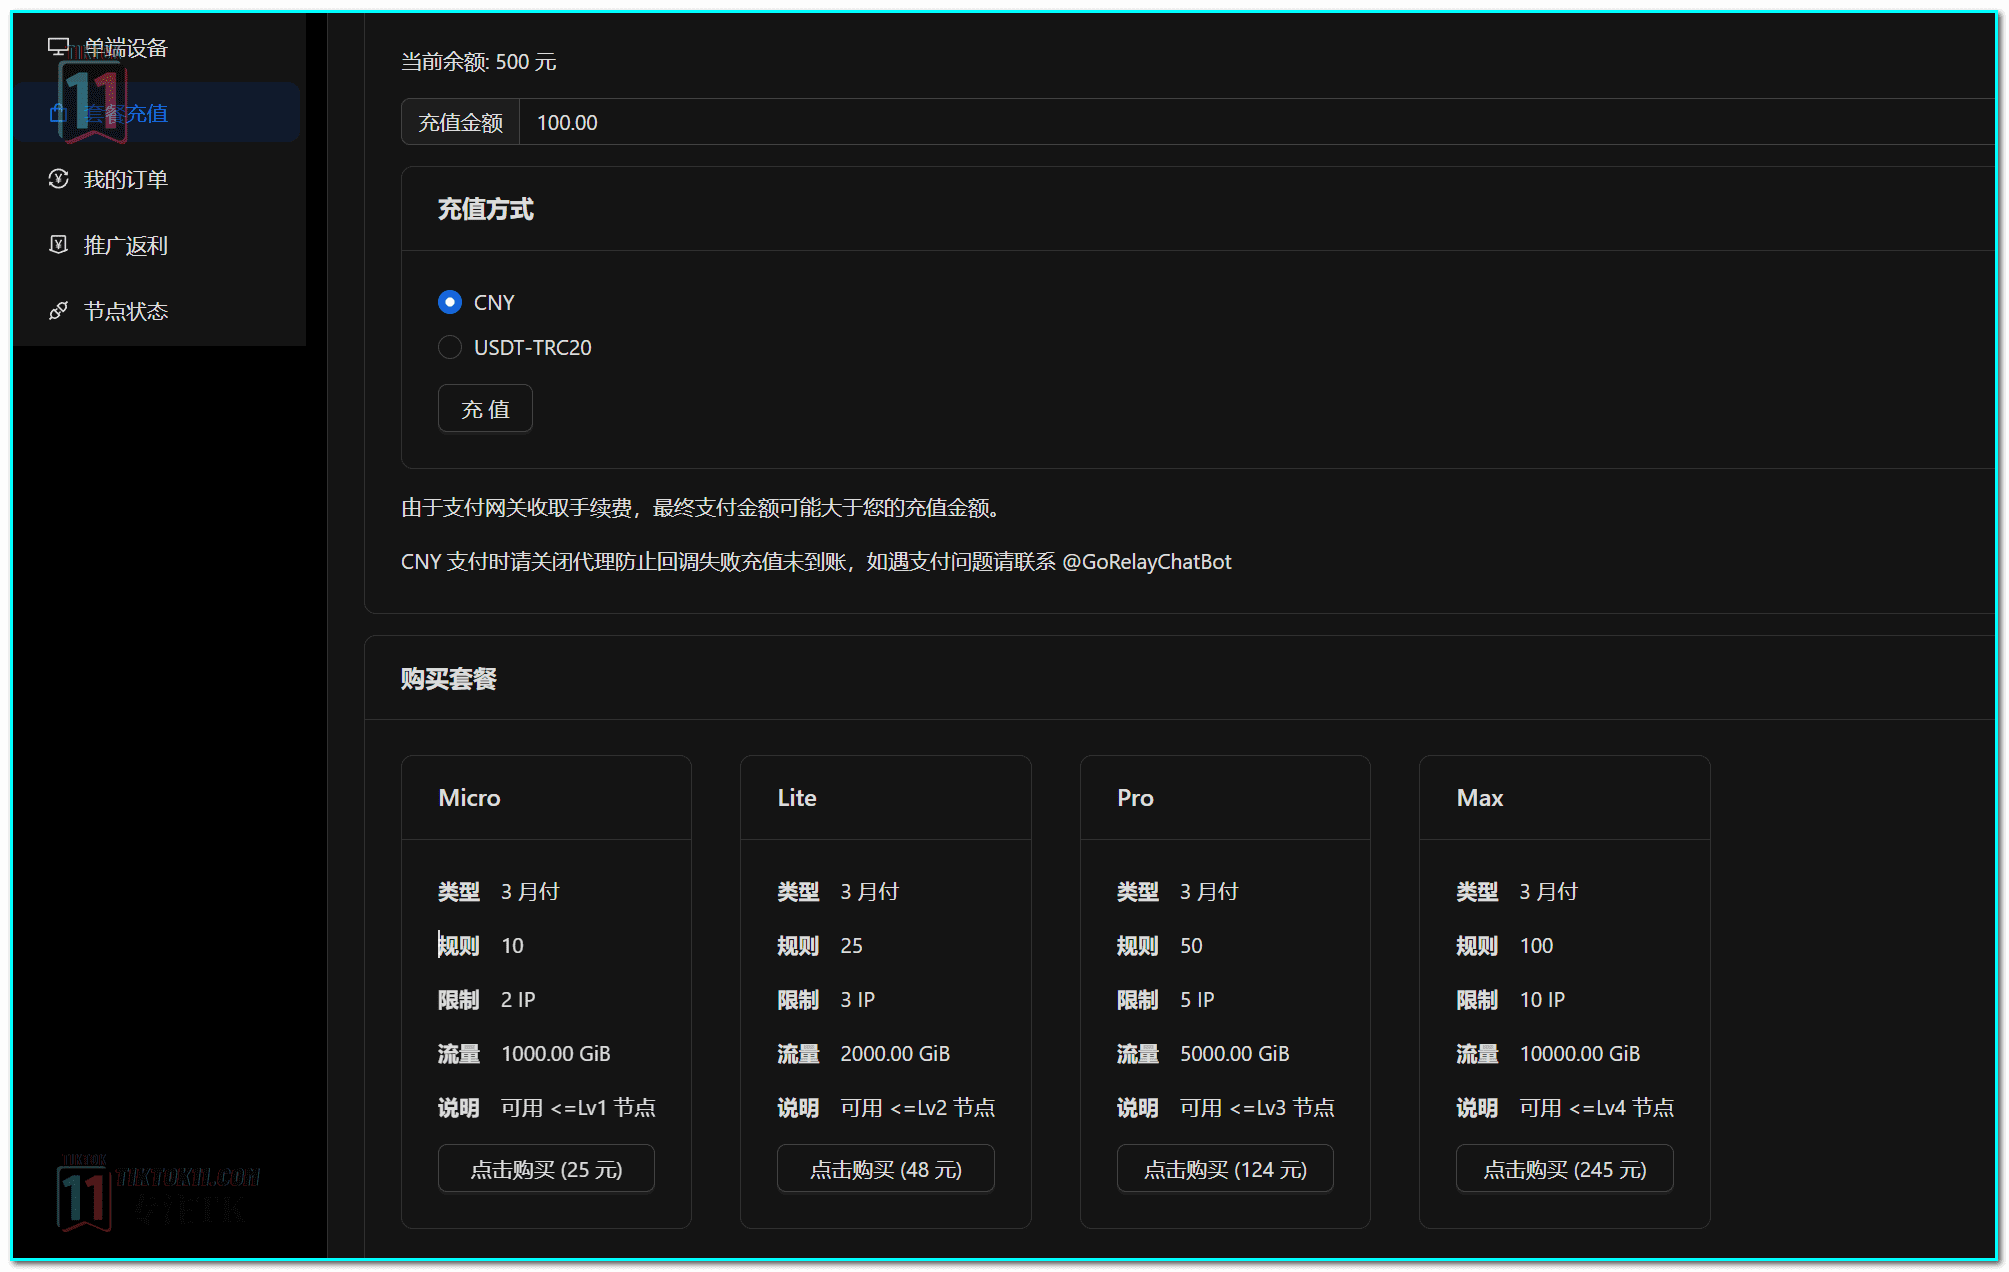
Task: Click the 可用 <=Lv2 节点 description
Action: coord(918,1108)
